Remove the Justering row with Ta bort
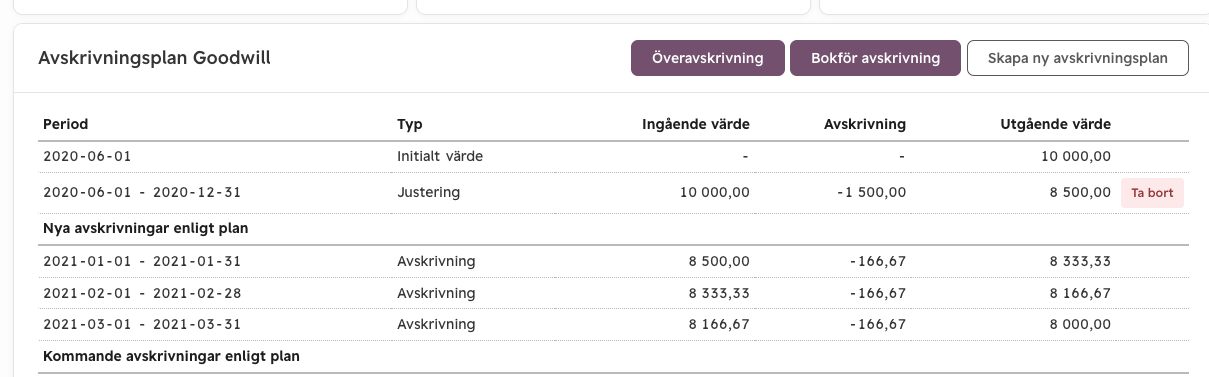The height and width of the screenshot is (377, 1209). pos(1152,192)
